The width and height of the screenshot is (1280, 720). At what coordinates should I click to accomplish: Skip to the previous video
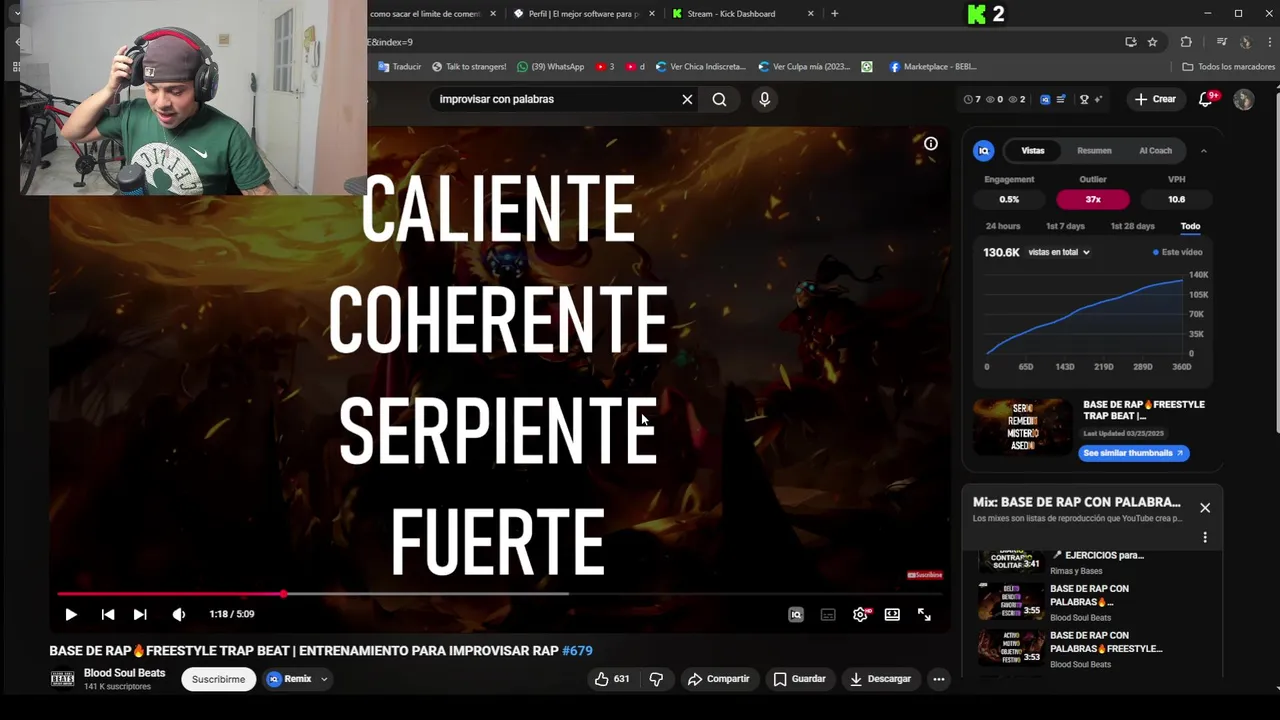point(108,614)
